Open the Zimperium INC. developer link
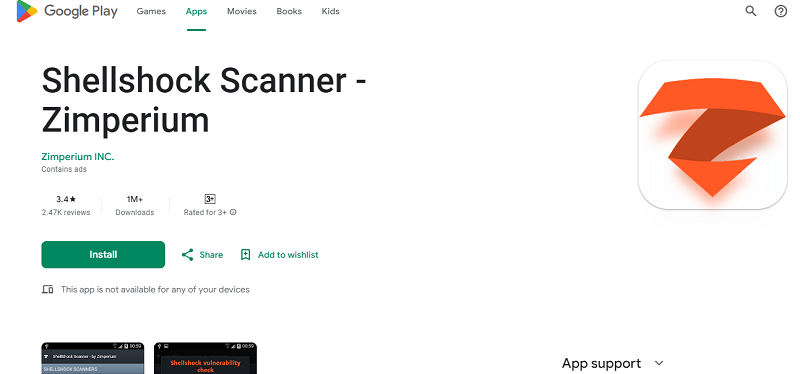800x374 pixels. 78,157
